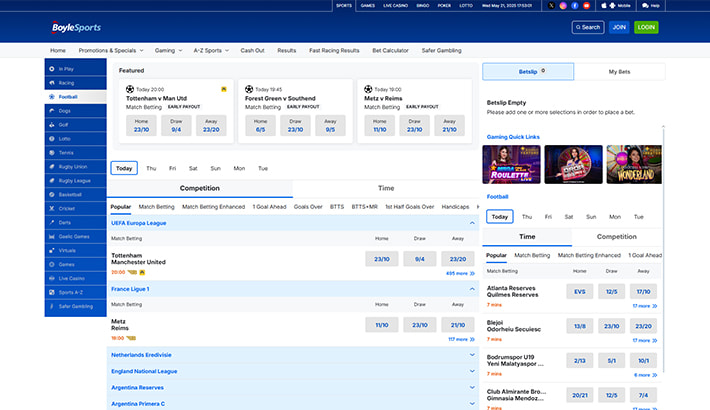Select Today in right Football panel

(500, 217)
